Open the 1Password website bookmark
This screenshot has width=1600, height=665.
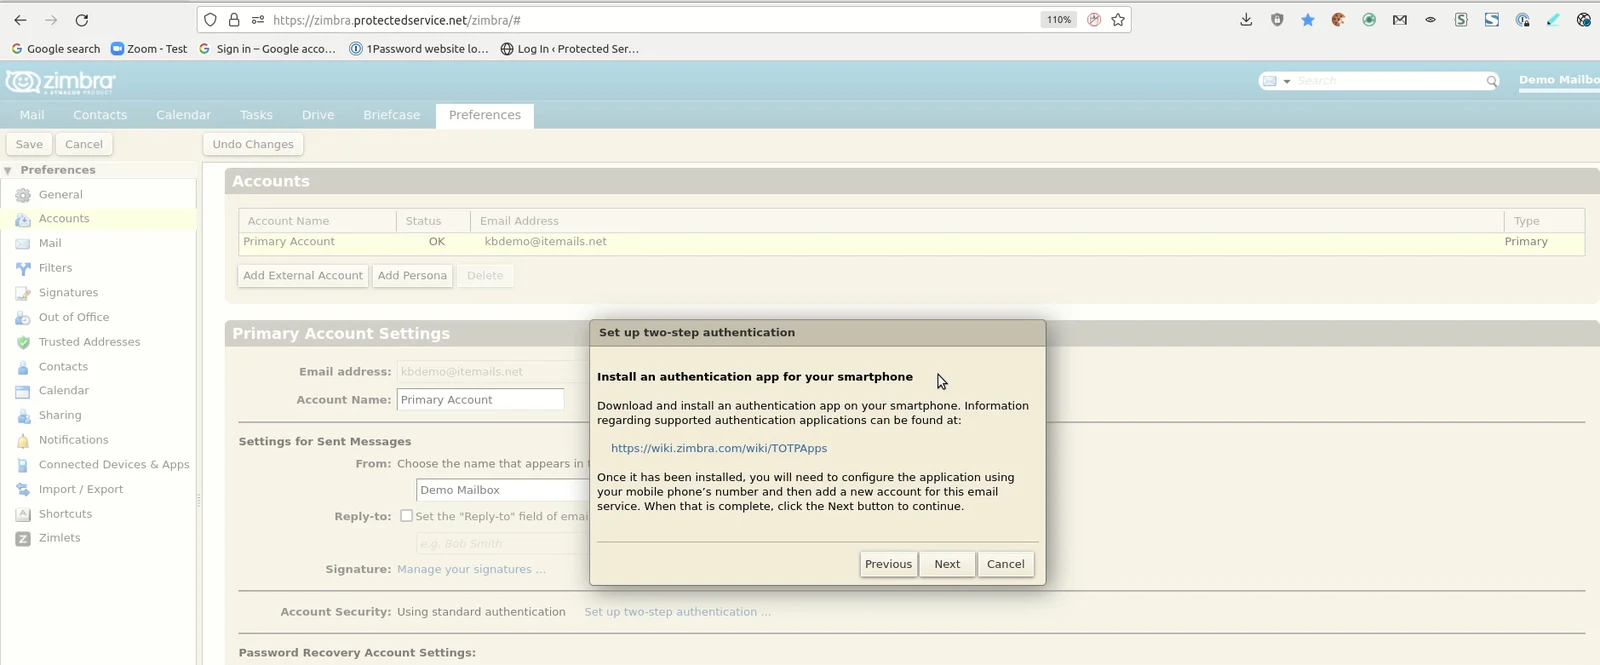pyautogui.click(x=419, y=49)
